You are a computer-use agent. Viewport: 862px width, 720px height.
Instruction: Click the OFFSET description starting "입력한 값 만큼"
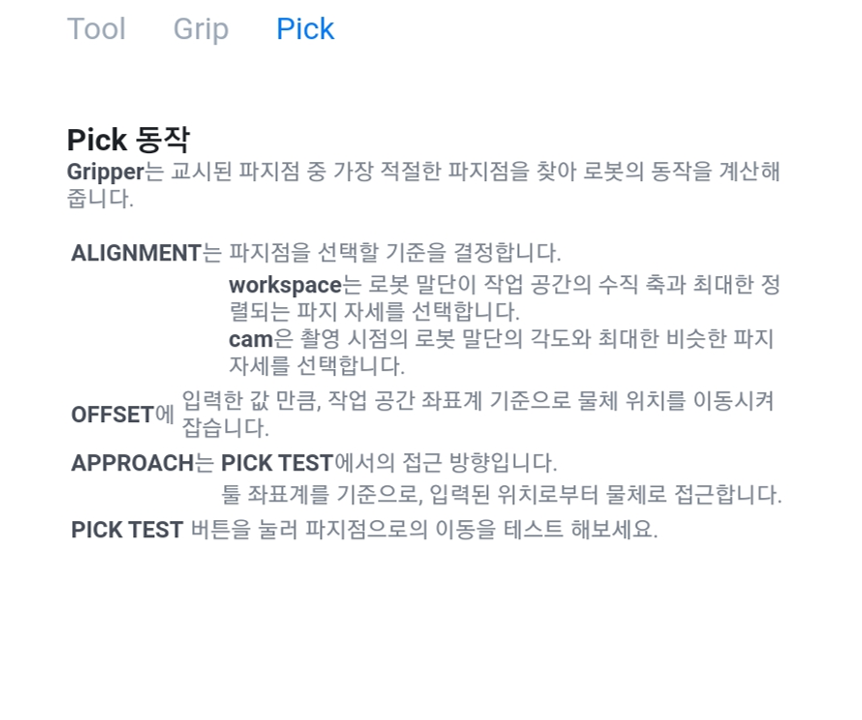477,414
